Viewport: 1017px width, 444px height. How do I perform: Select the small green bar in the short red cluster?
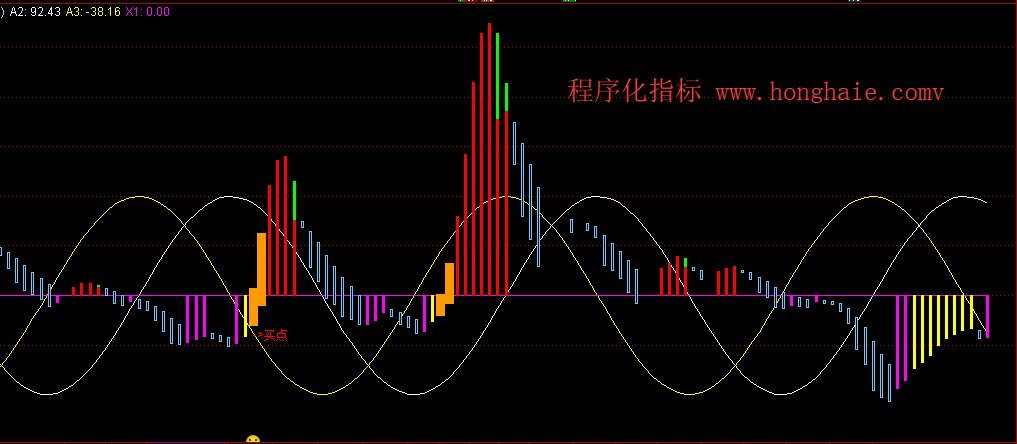(x=685, y=264)
